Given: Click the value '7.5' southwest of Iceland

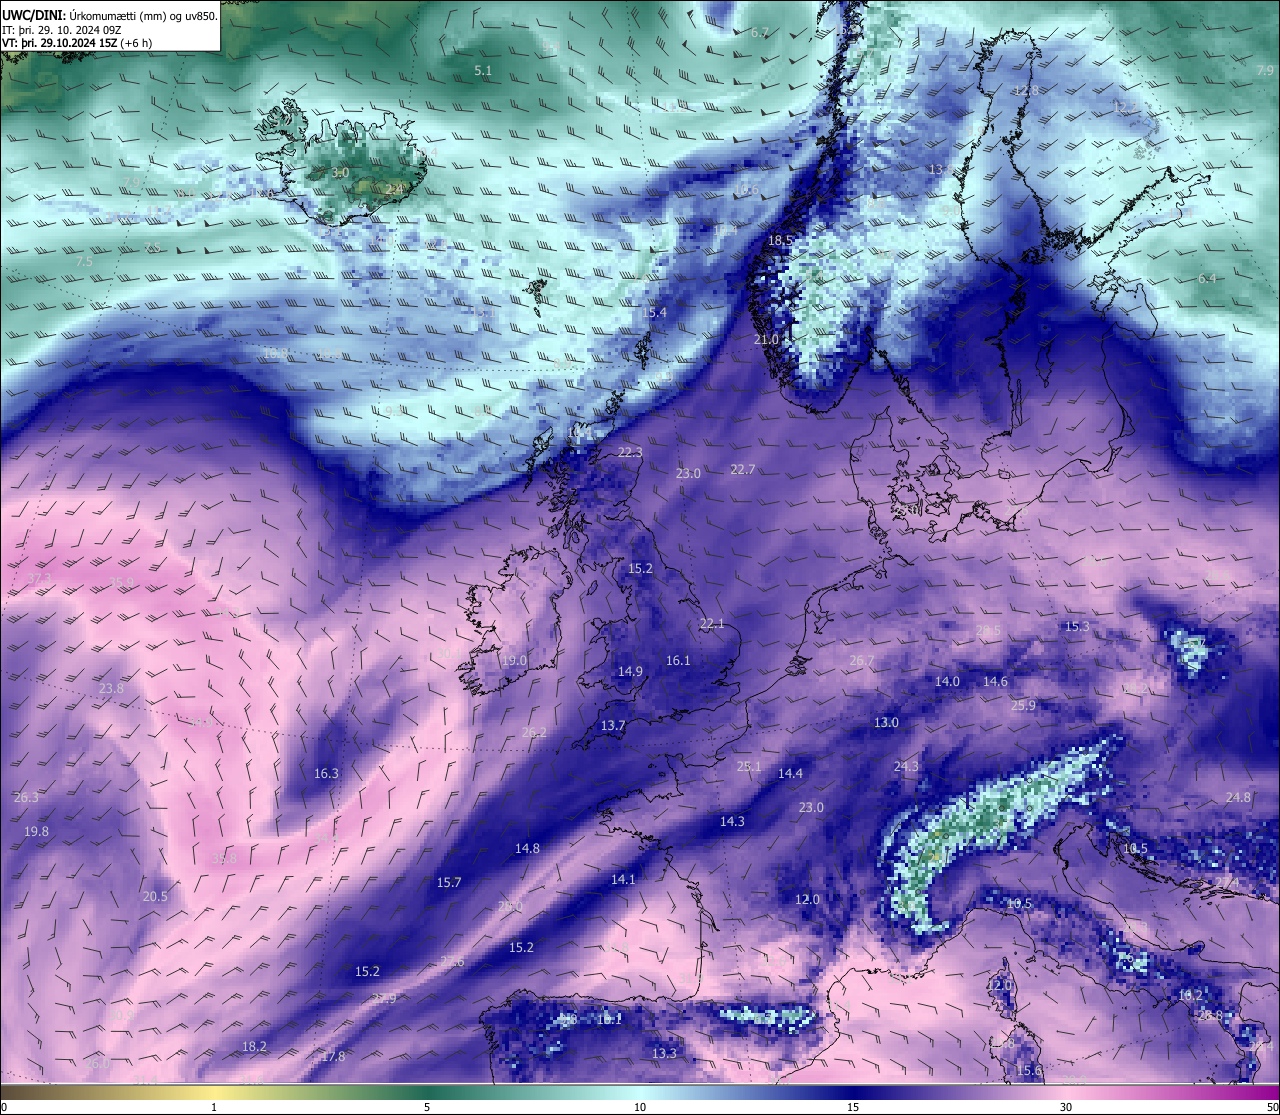Looking at the screenshot, I should click(84, 262).
